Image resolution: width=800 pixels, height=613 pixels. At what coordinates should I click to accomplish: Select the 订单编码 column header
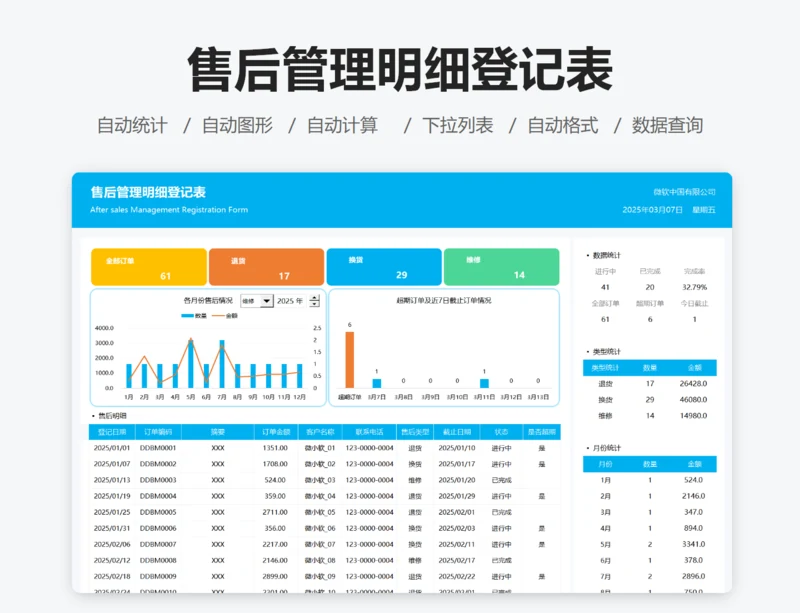[158, 432]
